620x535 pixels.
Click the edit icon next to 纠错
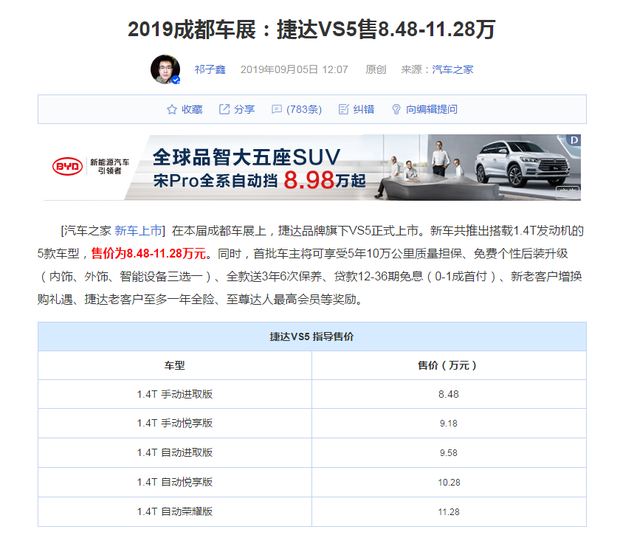pyautogui.click(x=344, y=109)
